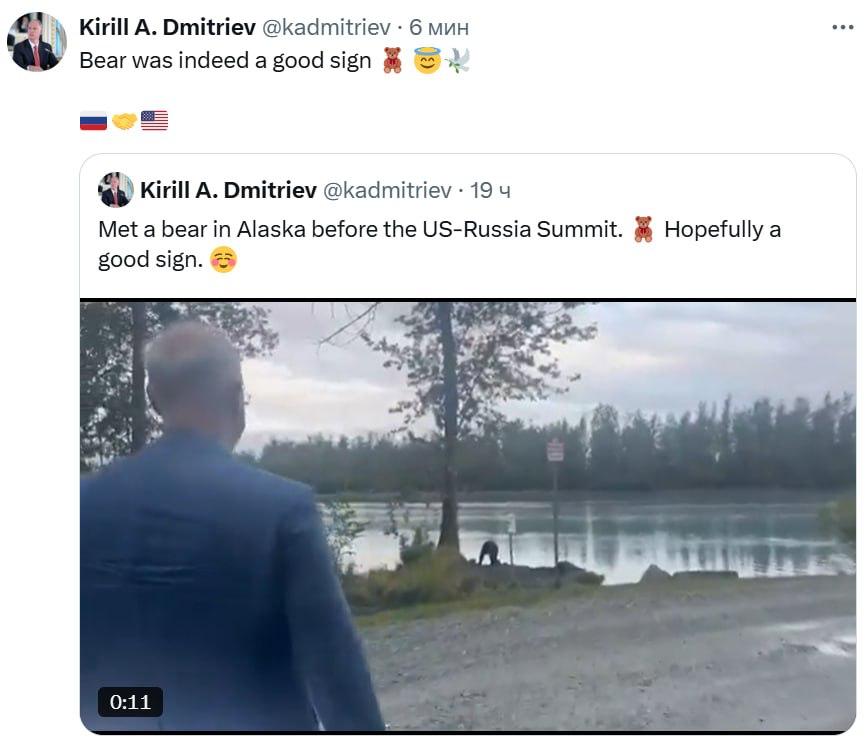Click the quoted tweet's small avatar
Viewport: 866px width, 750px height.
[116, 190]
